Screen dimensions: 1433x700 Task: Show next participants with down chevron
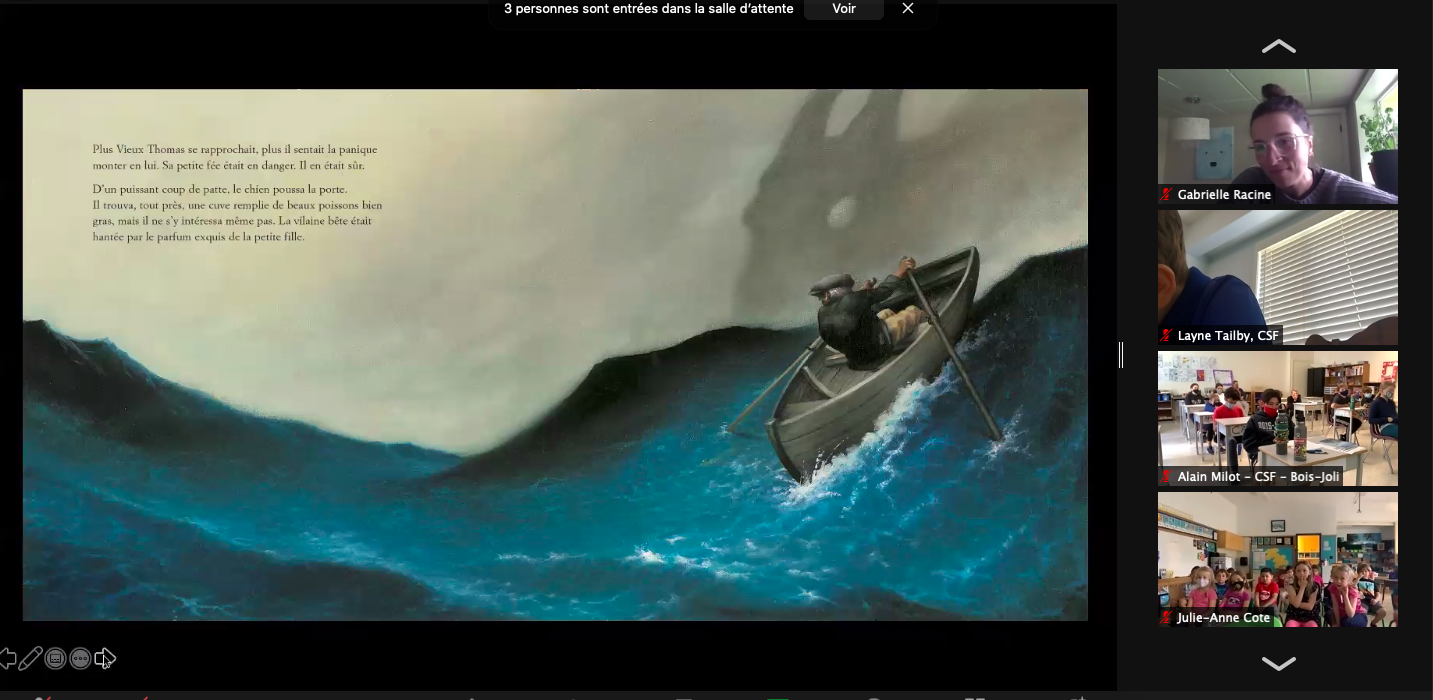(1278, 663)
